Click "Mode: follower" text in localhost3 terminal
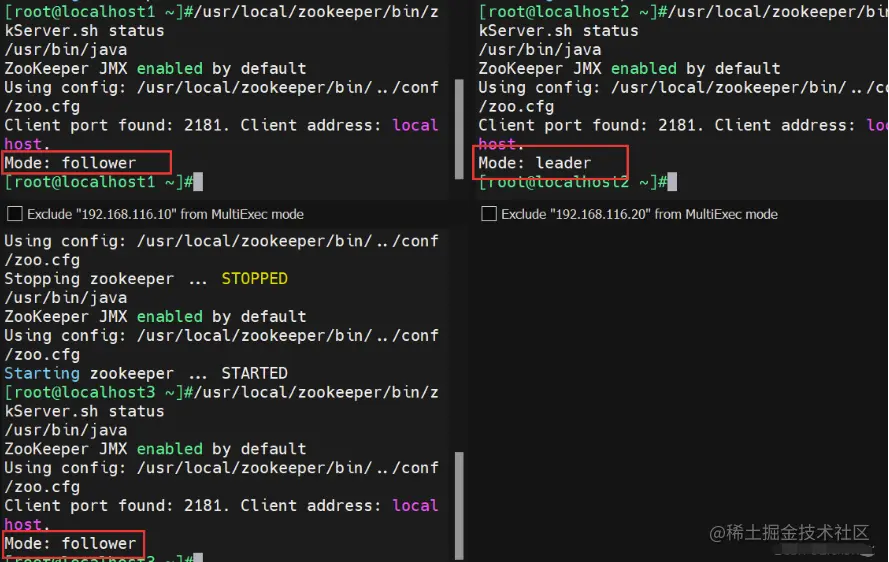The height and width of the screenshot is (562, 889). (x=70, y=544)
